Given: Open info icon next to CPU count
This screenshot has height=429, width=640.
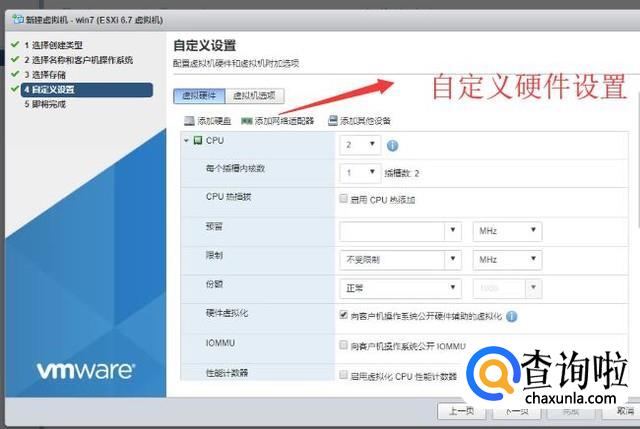Looking at the screenshot, I should coord(392,145).
